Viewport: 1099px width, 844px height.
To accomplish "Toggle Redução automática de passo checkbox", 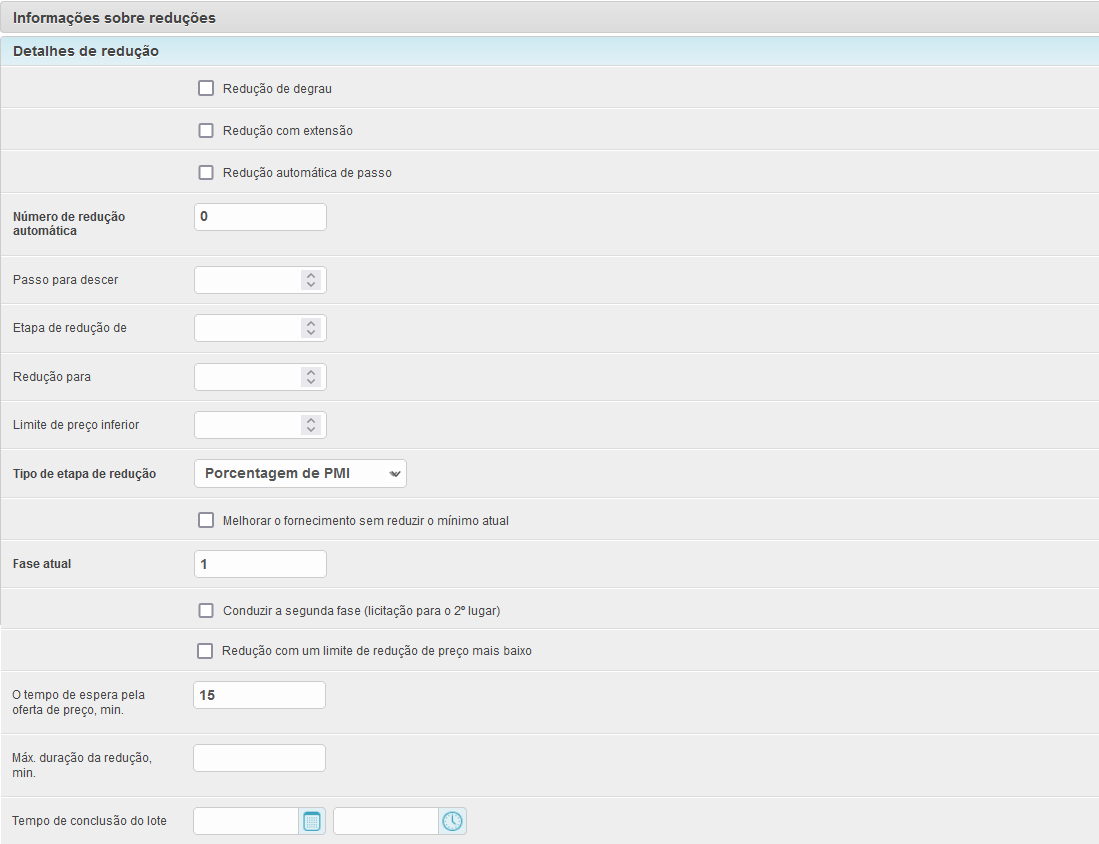I will 206,172.
